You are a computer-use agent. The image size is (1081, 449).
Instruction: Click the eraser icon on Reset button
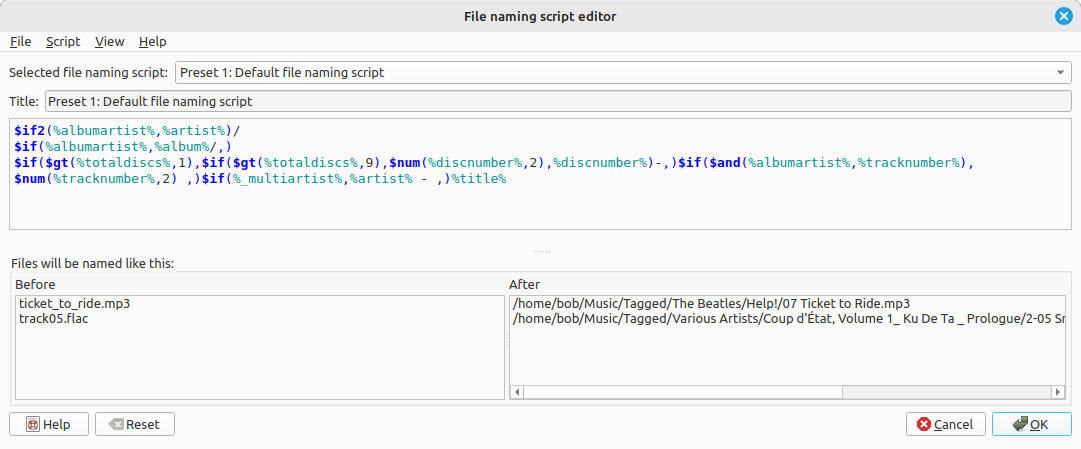click(x=117, y=425)
